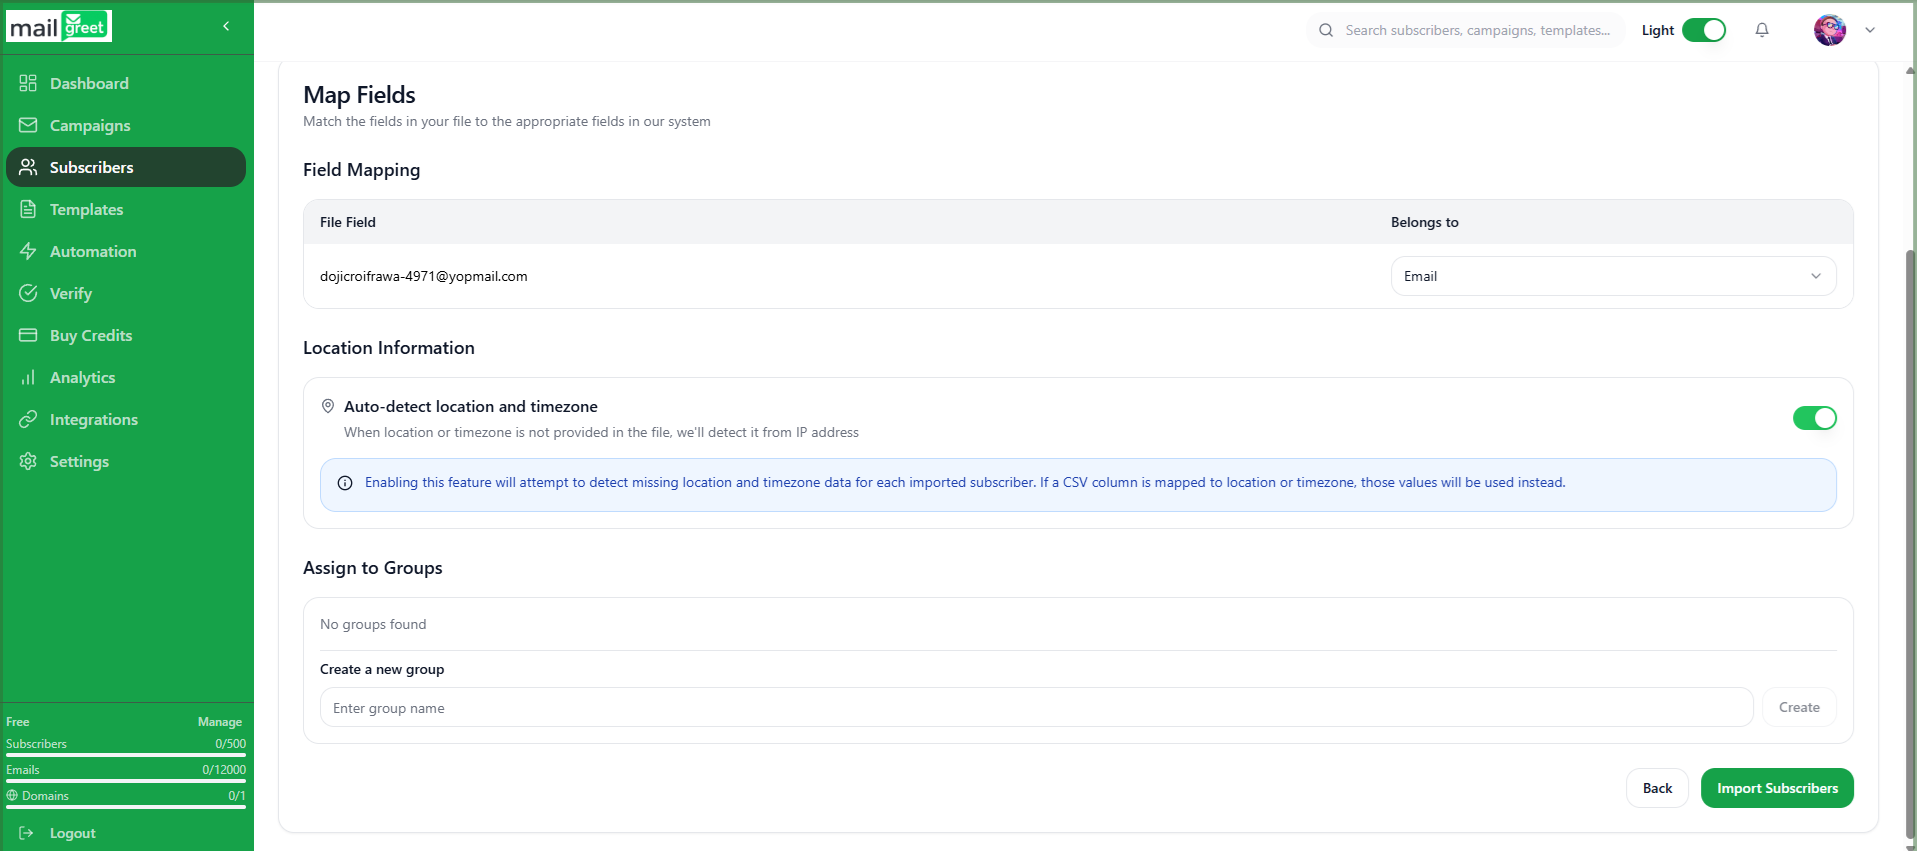Click the Subscribers people icon
Viewport: 1917px width, 851px height.
pos(28,167)
